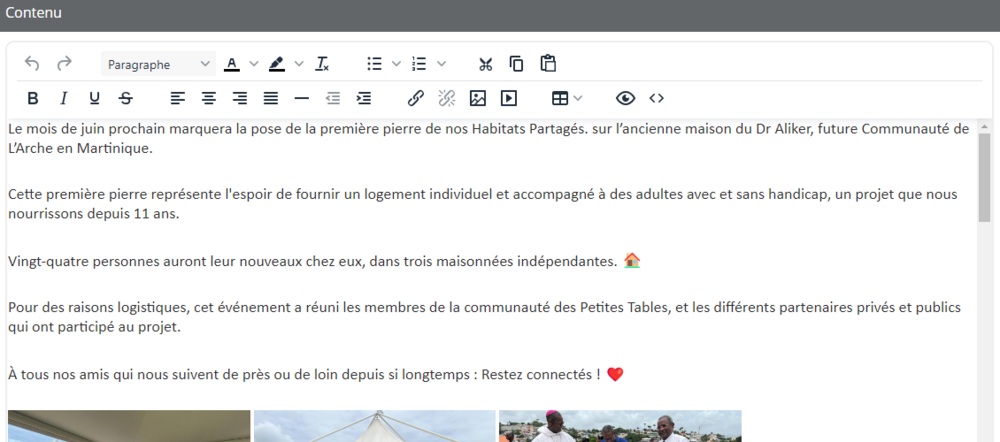Toggle strikethrough formatting
Screen dimensions: 1000x442
(126, 98)
